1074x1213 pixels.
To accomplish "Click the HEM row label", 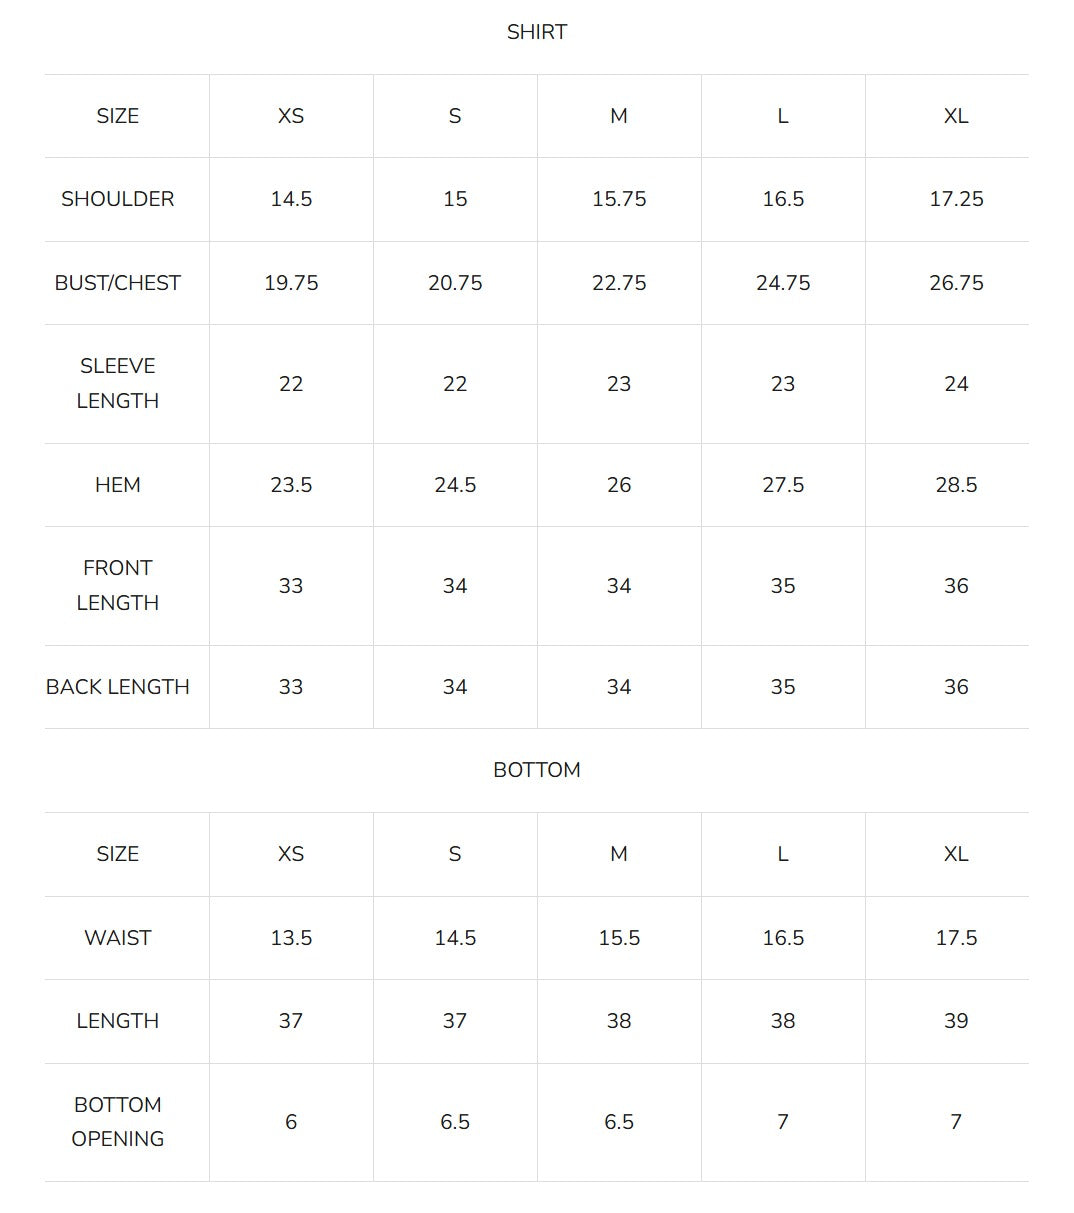I will 118,485.
